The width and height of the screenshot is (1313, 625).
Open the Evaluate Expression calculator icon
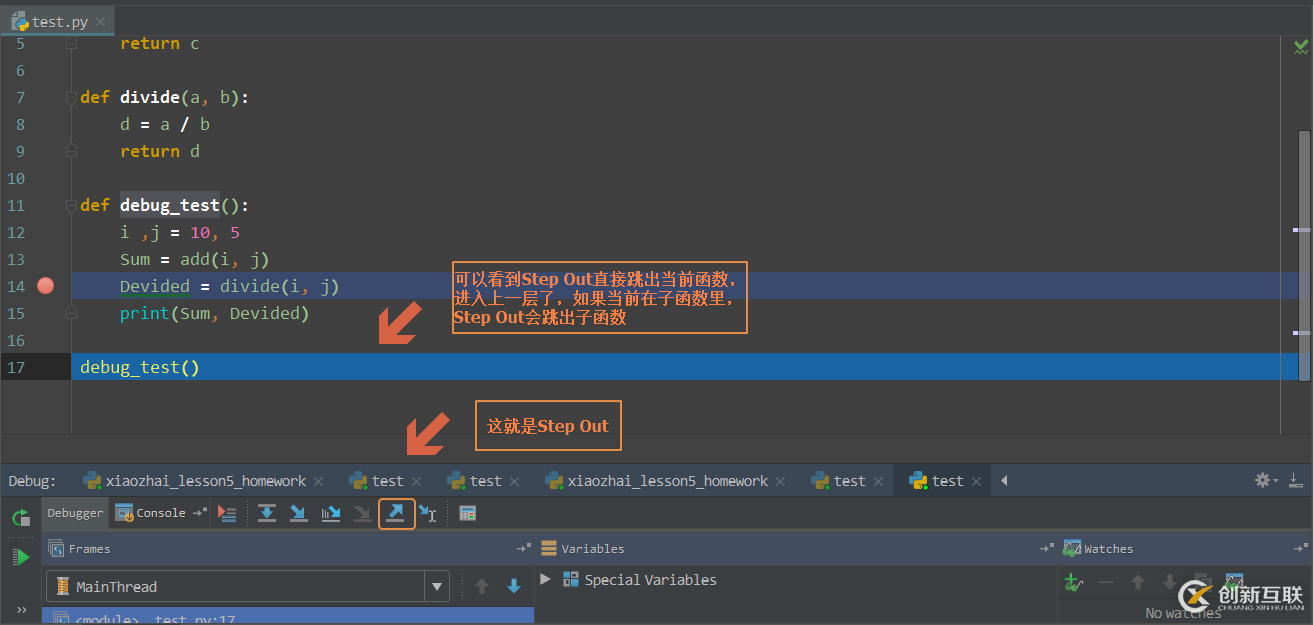pyautogui.click(x=467, y=513)
